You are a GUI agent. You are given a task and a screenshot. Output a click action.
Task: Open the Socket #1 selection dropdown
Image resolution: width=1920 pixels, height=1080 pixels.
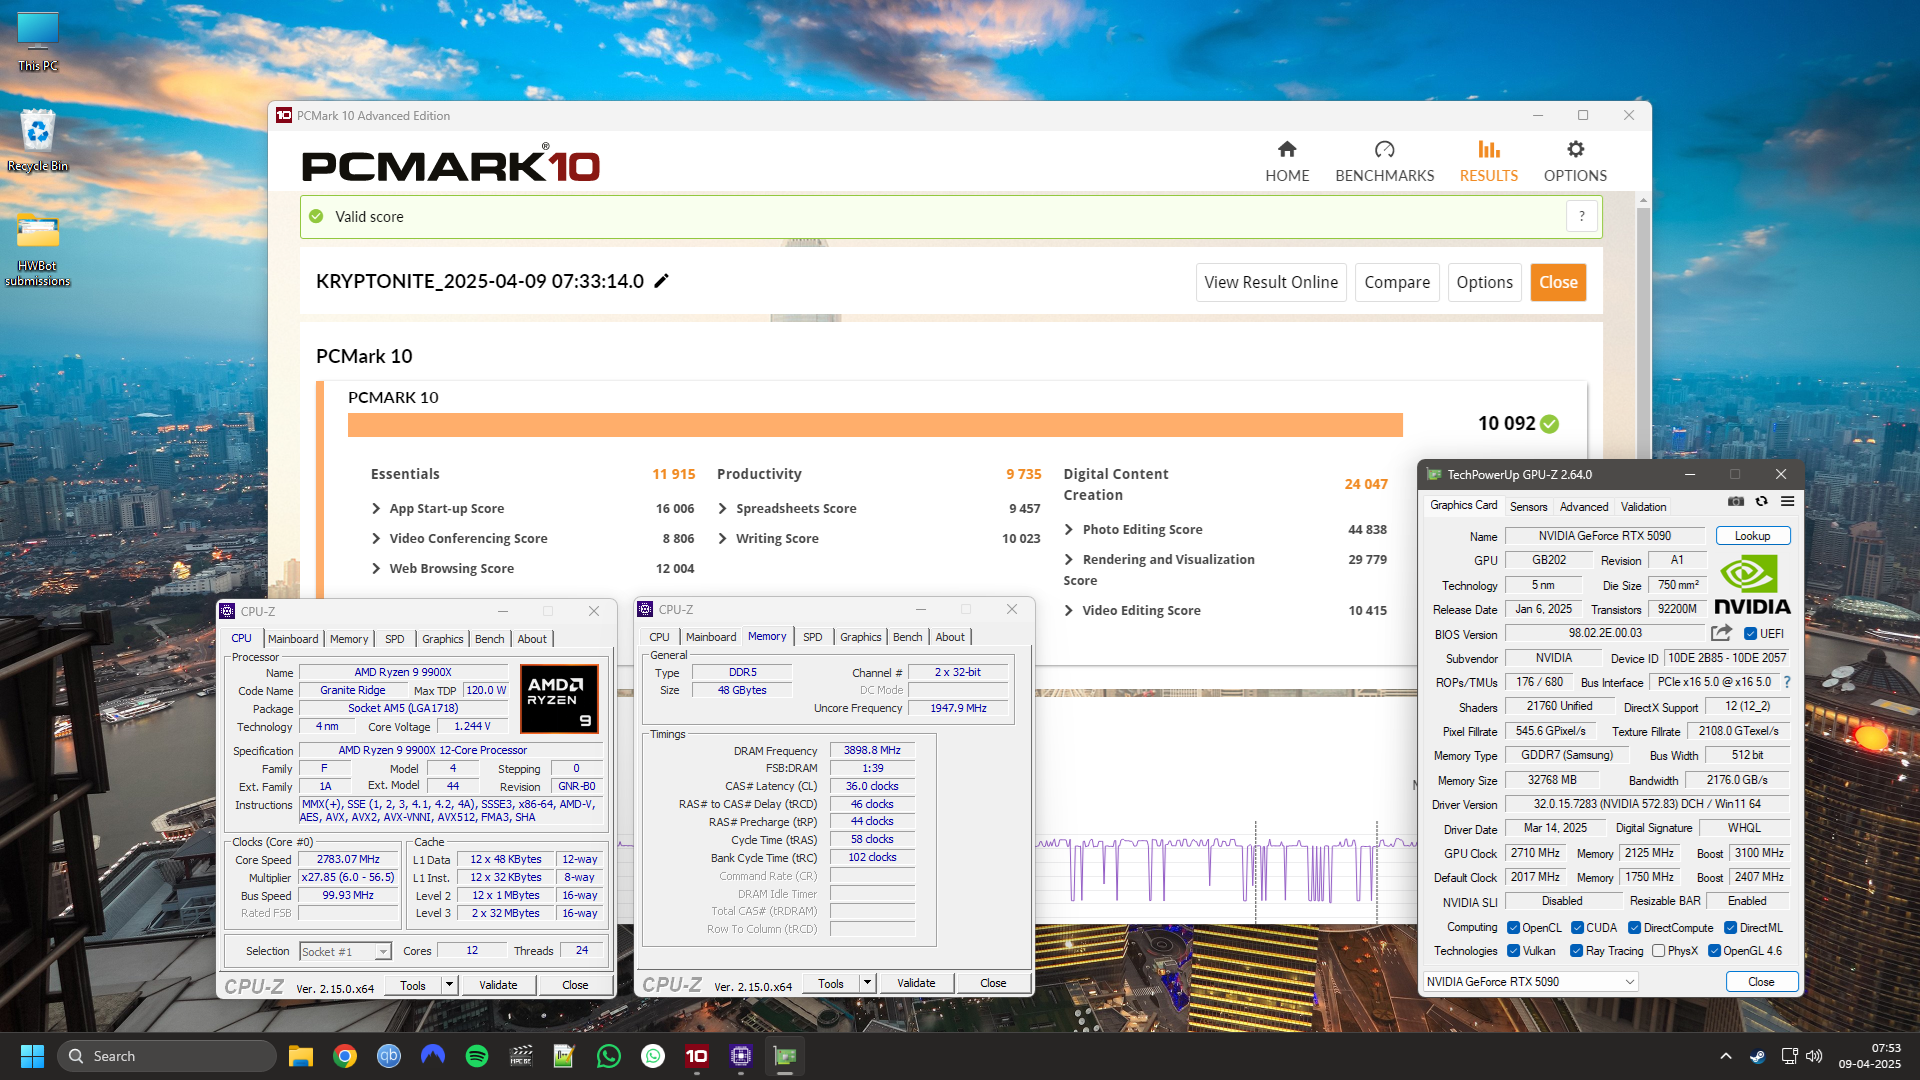[x=345, y=951]
